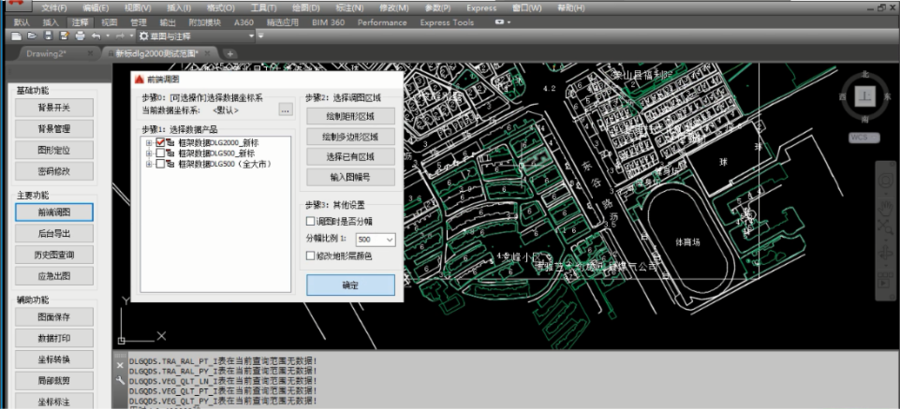Click the Plot printer icon

[x=80, y=36]
